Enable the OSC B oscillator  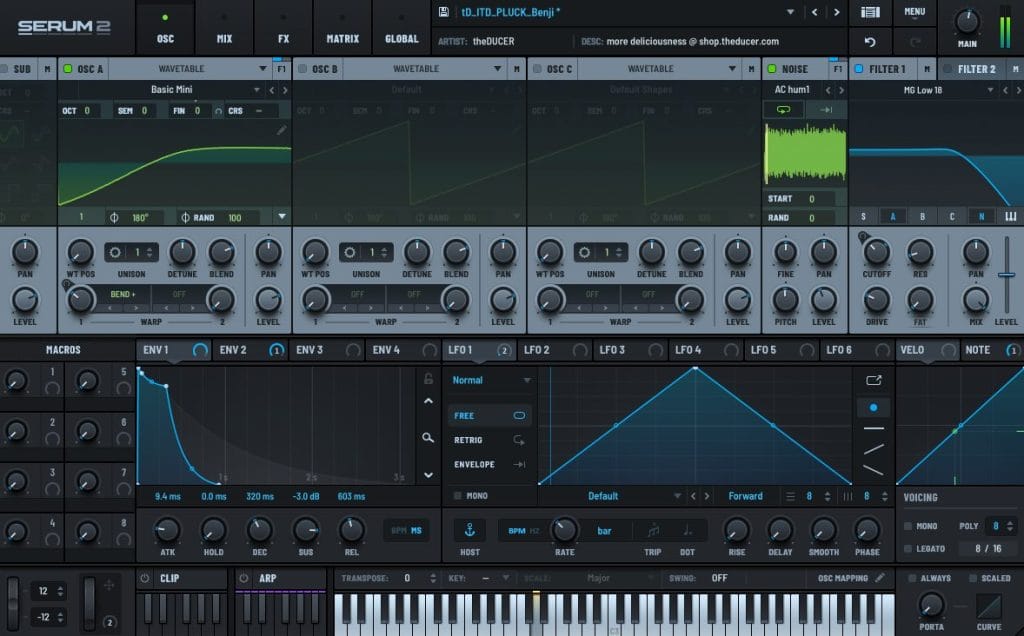pos(303,69)
